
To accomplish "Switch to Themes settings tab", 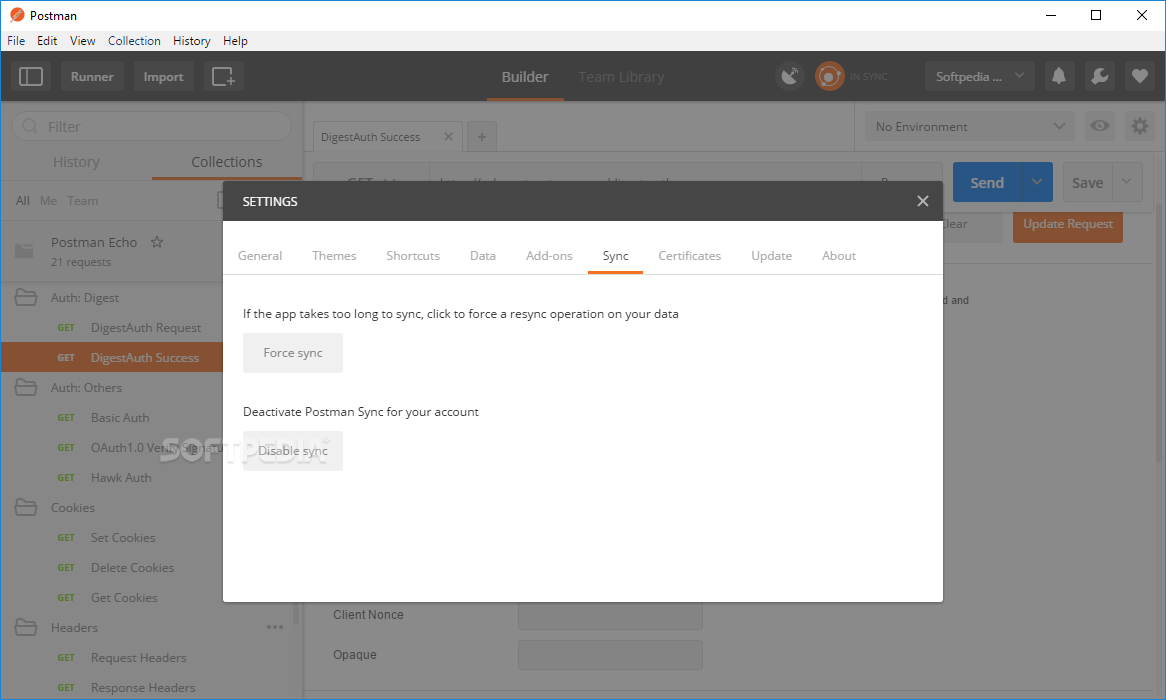I will click(334, 256).
